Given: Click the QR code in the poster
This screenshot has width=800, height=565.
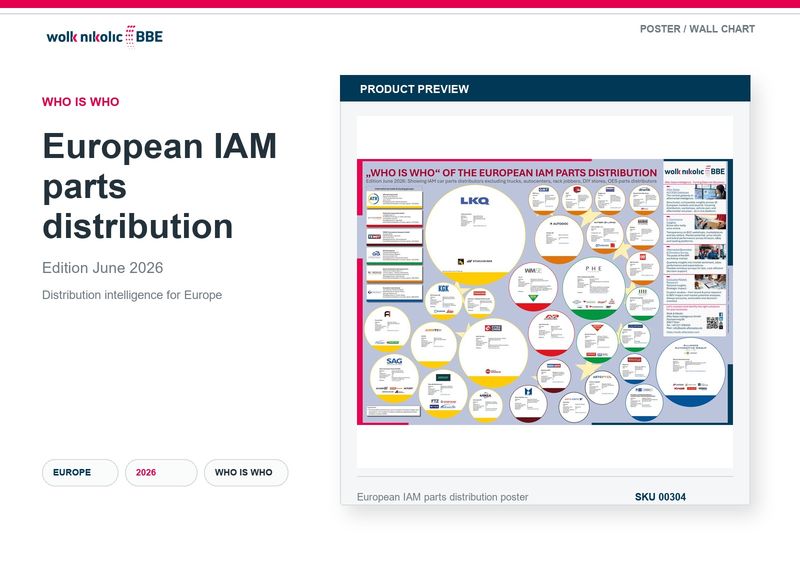Looking at the screenshot, I should click(714, 323).
